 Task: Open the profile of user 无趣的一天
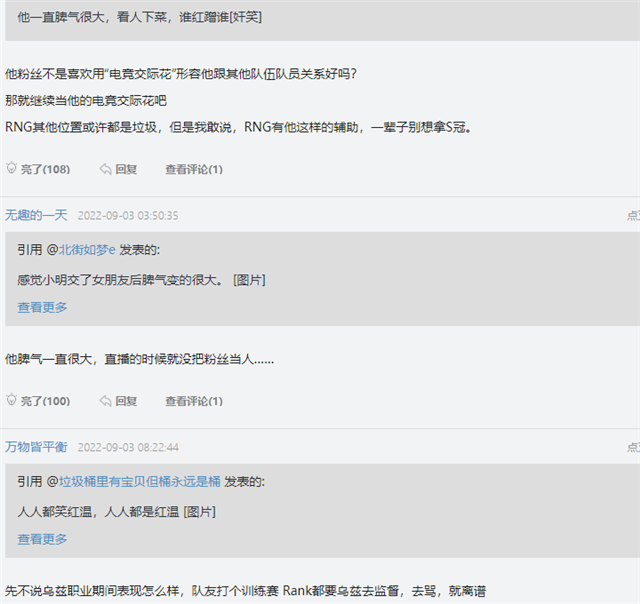[x=36, y=215]
